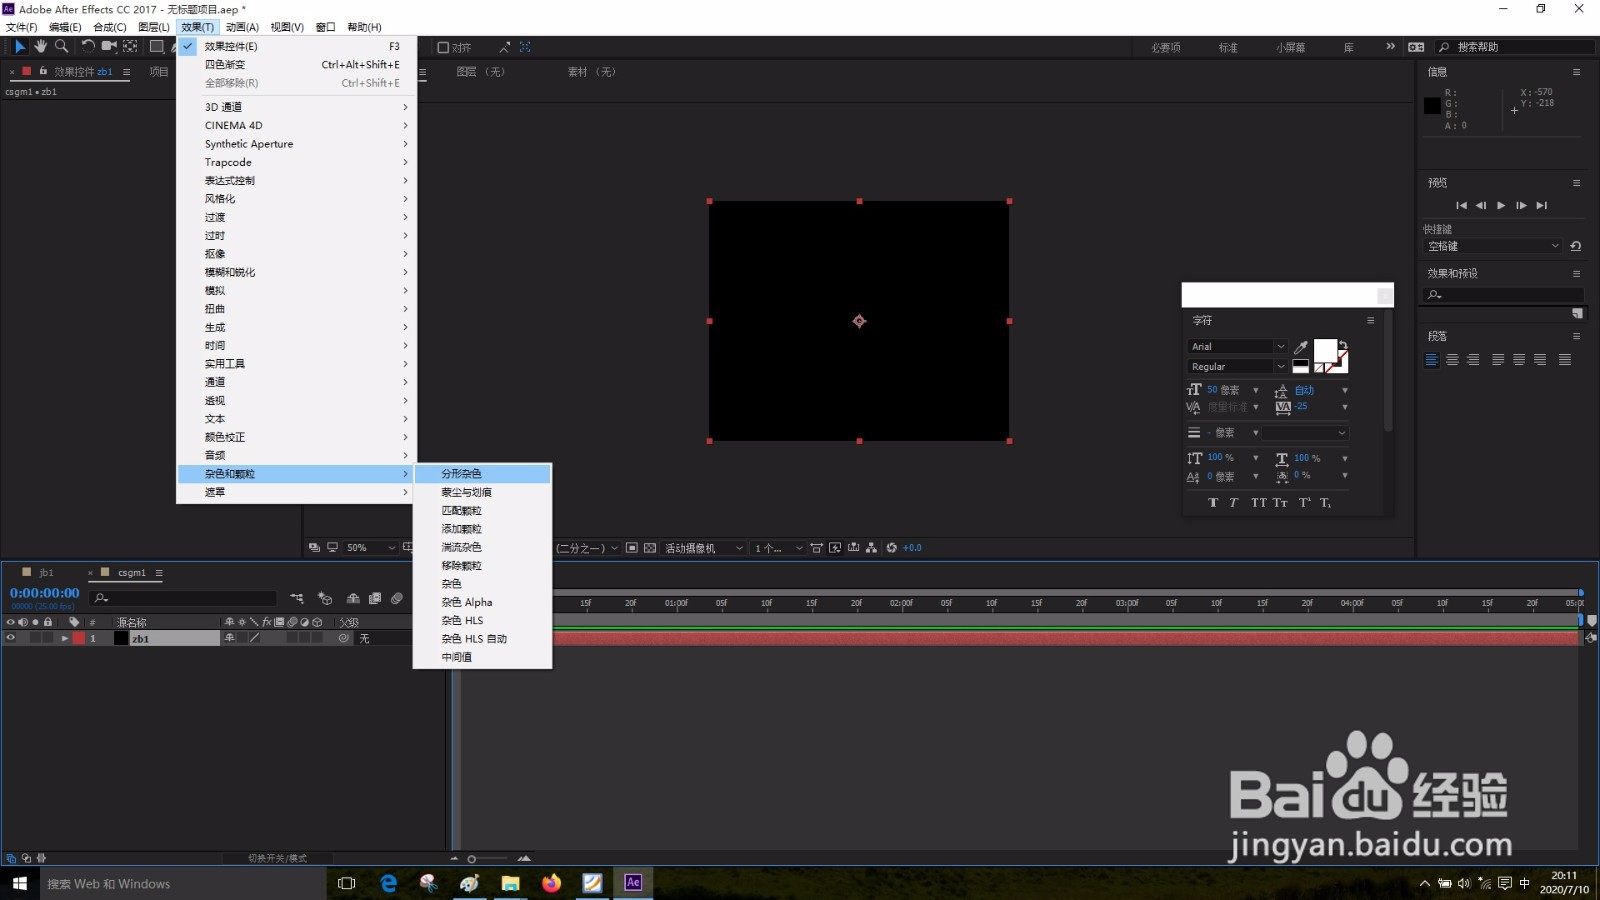Enable superscript text style

(1305, 503)
